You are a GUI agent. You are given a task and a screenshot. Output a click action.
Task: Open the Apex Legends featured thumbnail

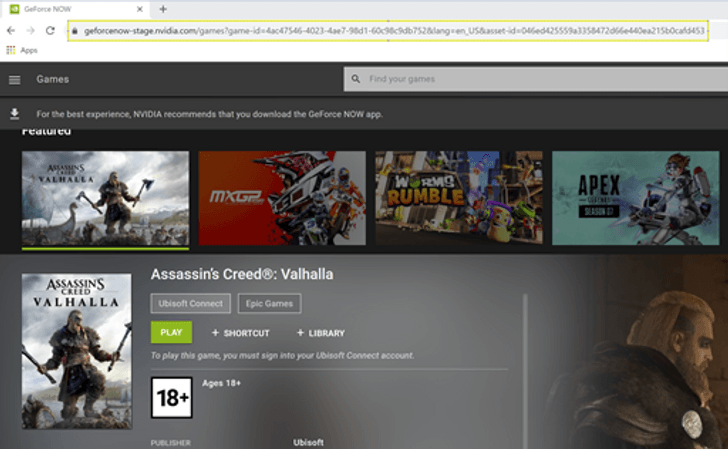(636, 198)
